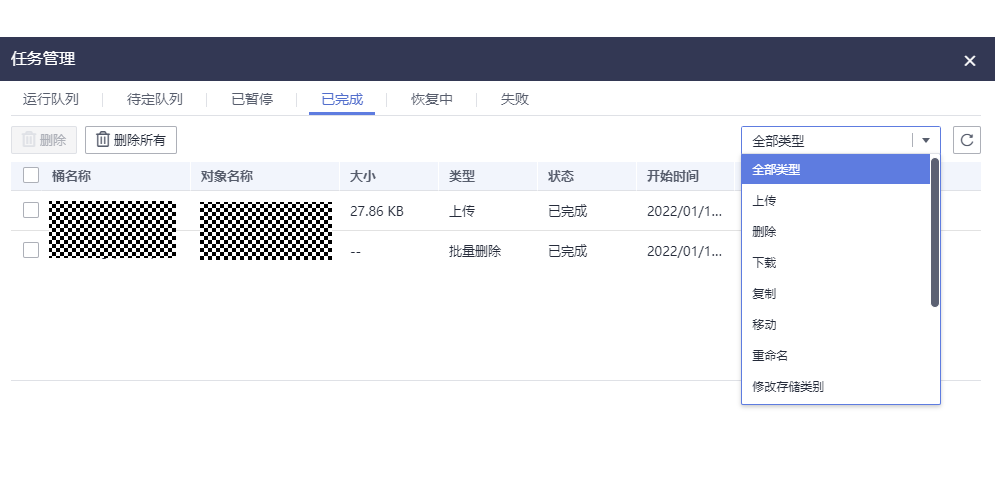This screenshot has width=995, height=497.
Task: Click the 删除所有 trash button
Action: tap(131, 141)
